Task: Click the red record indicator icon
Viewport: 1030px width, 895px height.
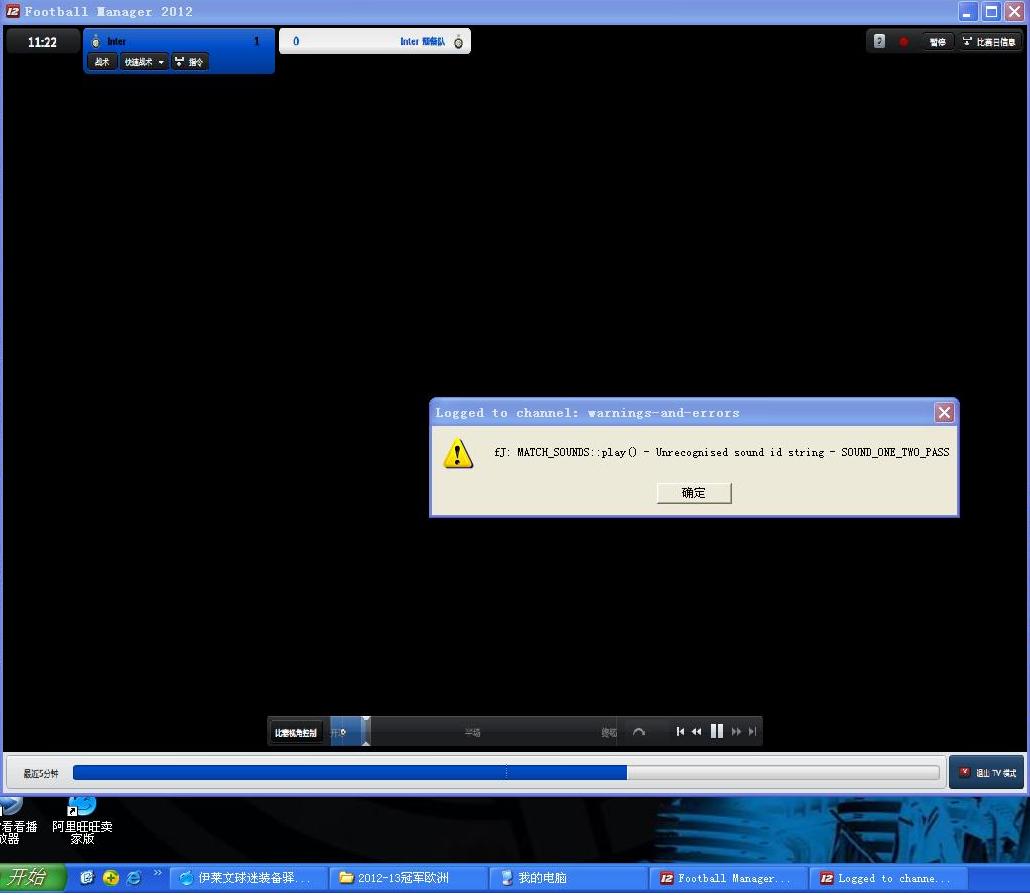Action: pos(904,41)
